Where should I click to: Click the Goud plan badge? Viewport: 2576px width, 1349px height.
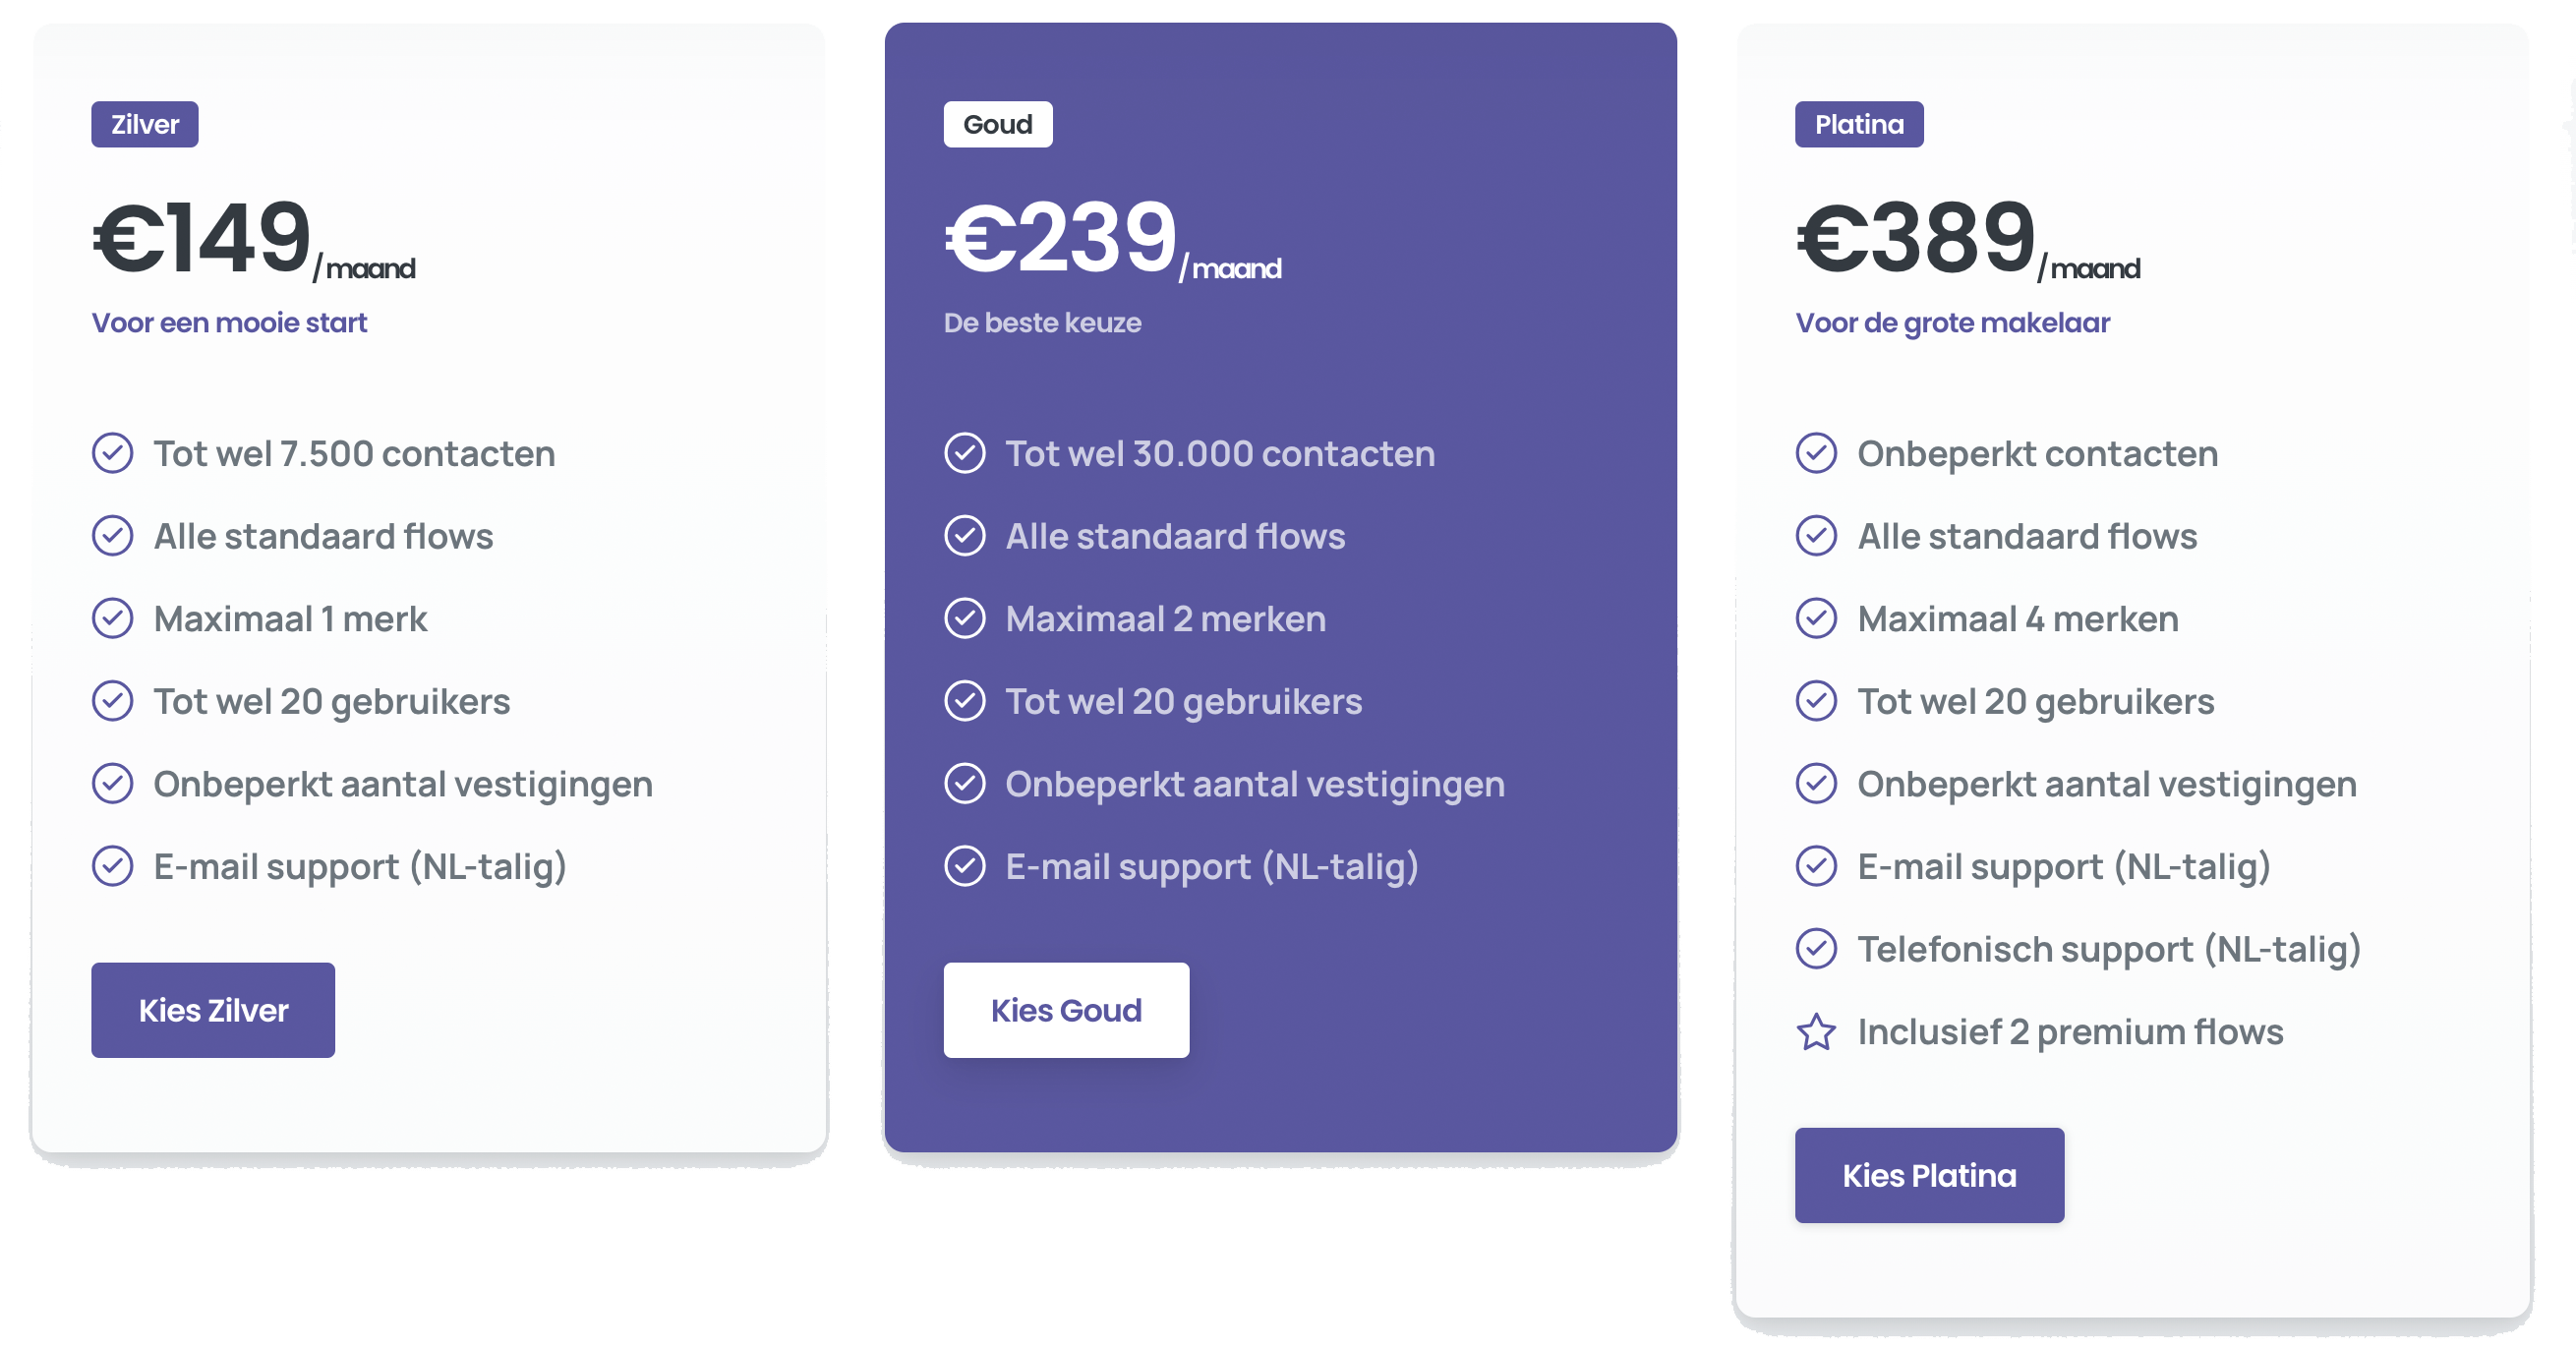click(998, 124)
